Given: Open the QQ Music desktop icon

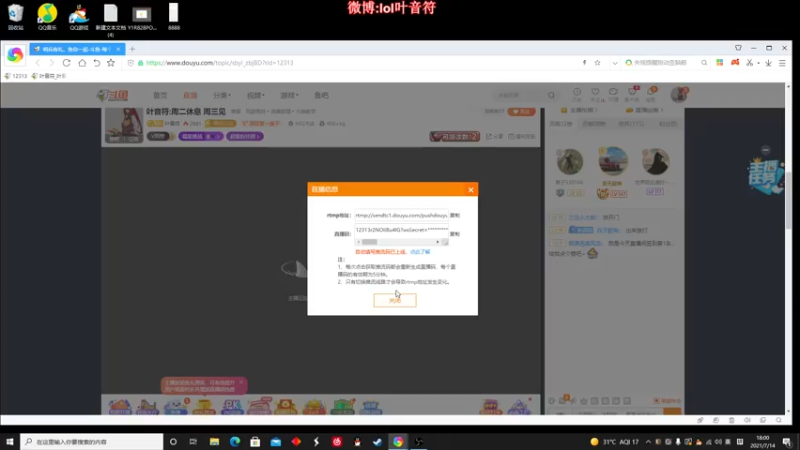Looking at the screenshot, I should (x=47, y=17).
